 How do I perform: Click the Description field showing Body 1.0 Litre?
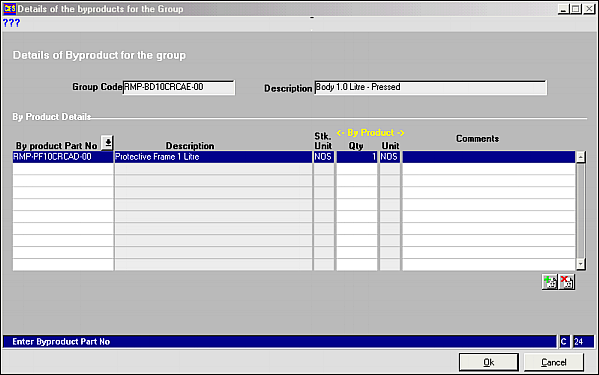(x=430, y=87)
